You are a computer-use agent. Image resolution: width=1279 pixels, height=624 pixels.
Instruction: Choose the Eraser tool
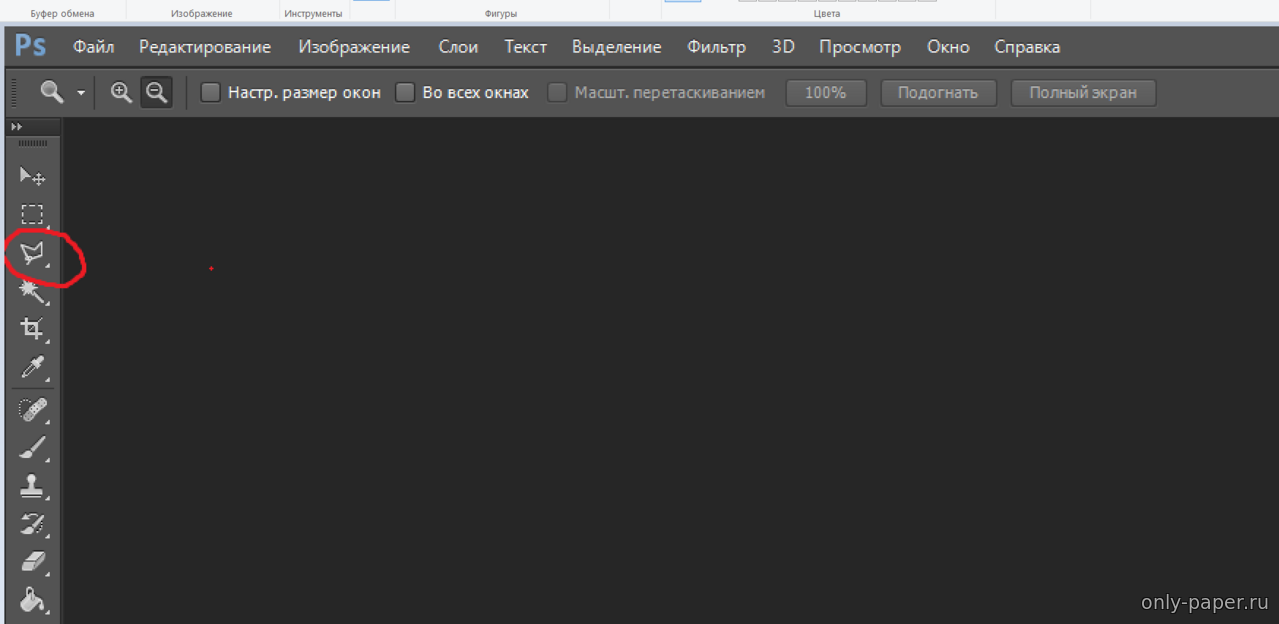[x=32, y=562]
